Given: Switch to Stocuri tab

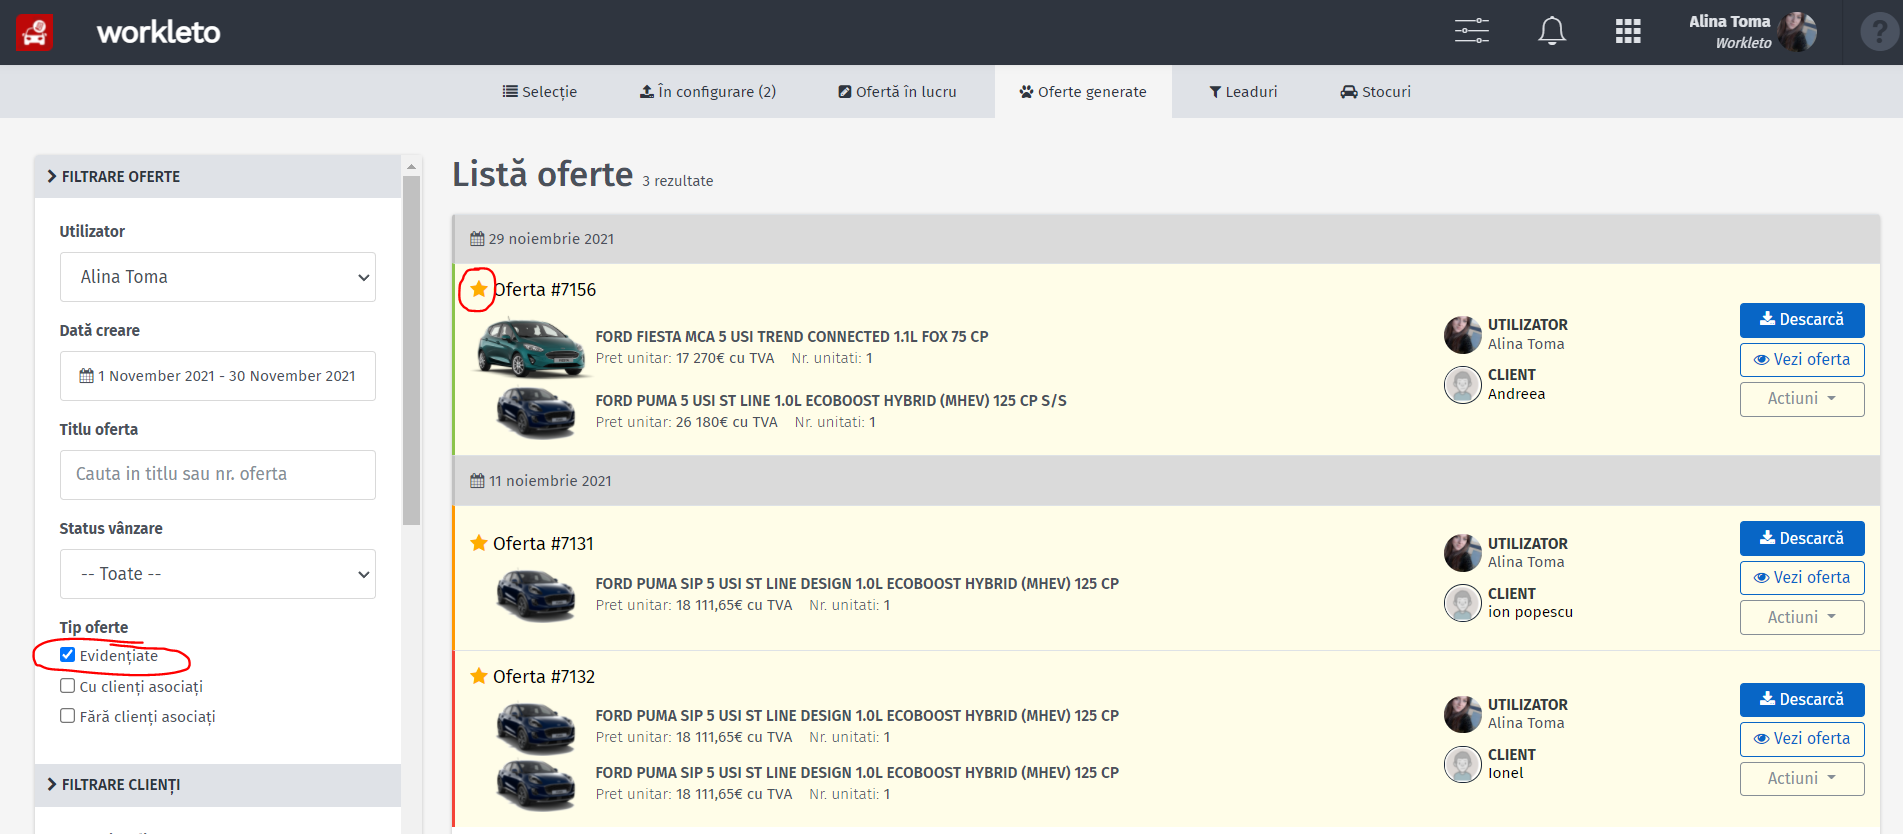Looking at the screenshot, I should tap(1375, 92).
